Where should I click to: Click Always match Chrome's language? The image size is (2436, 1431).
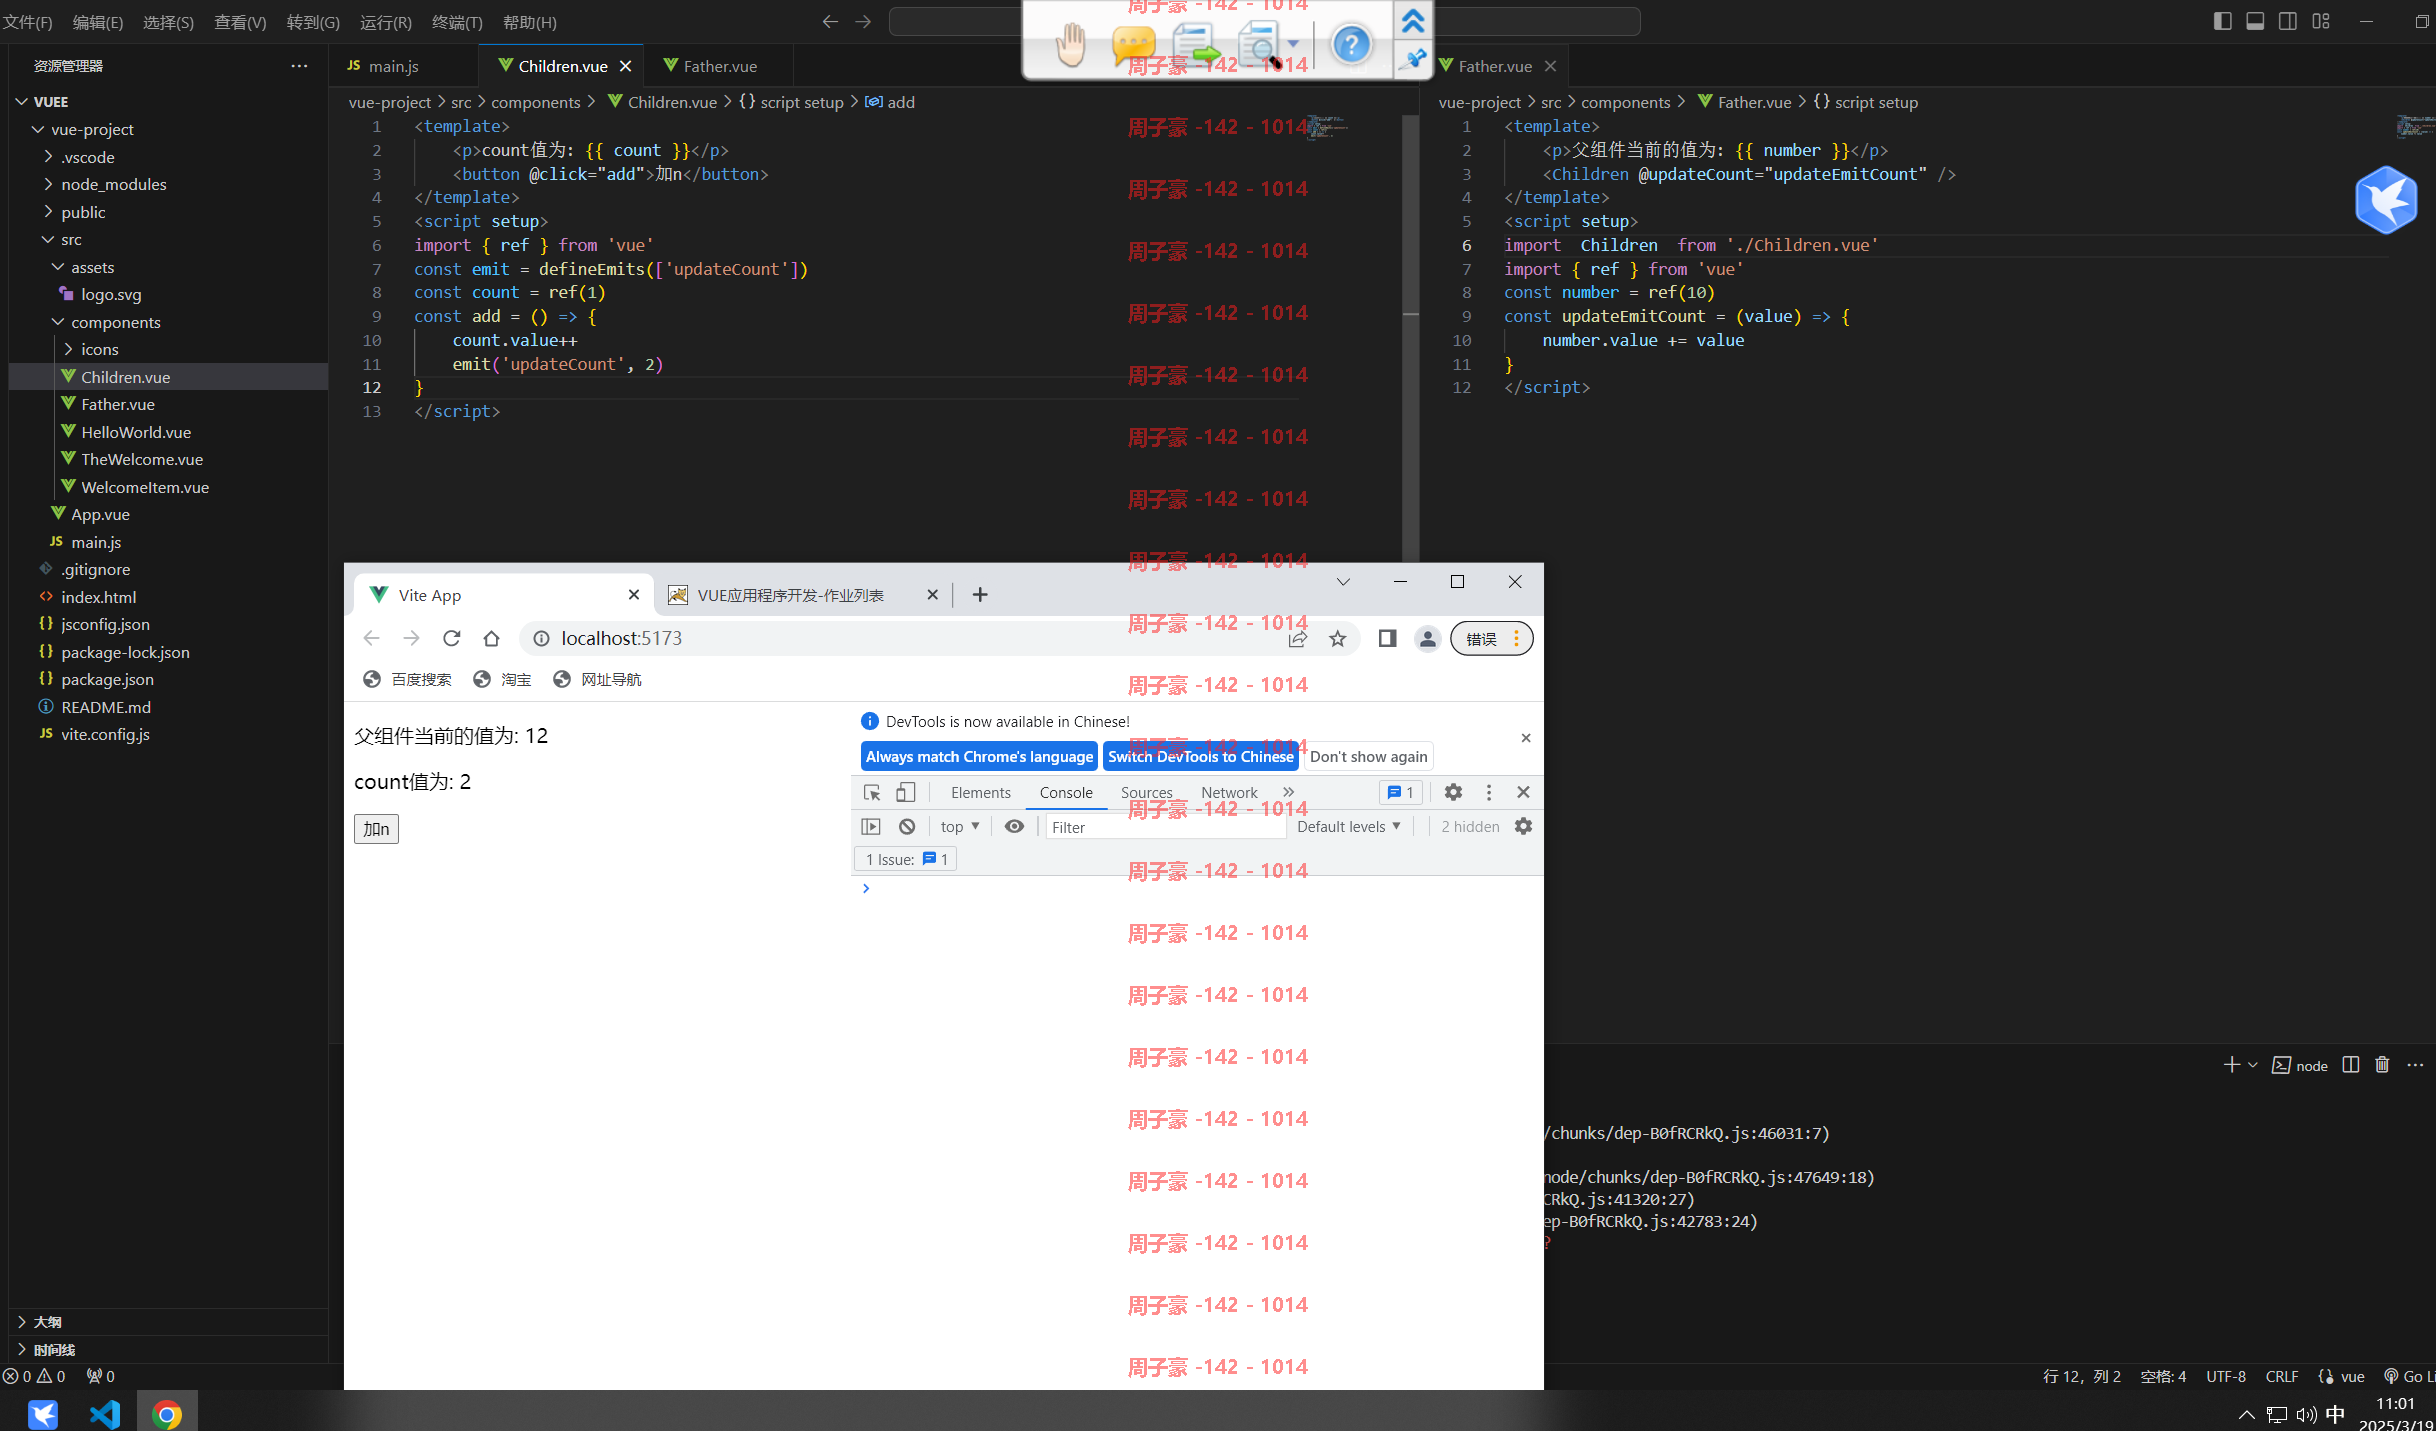point(979,757)
